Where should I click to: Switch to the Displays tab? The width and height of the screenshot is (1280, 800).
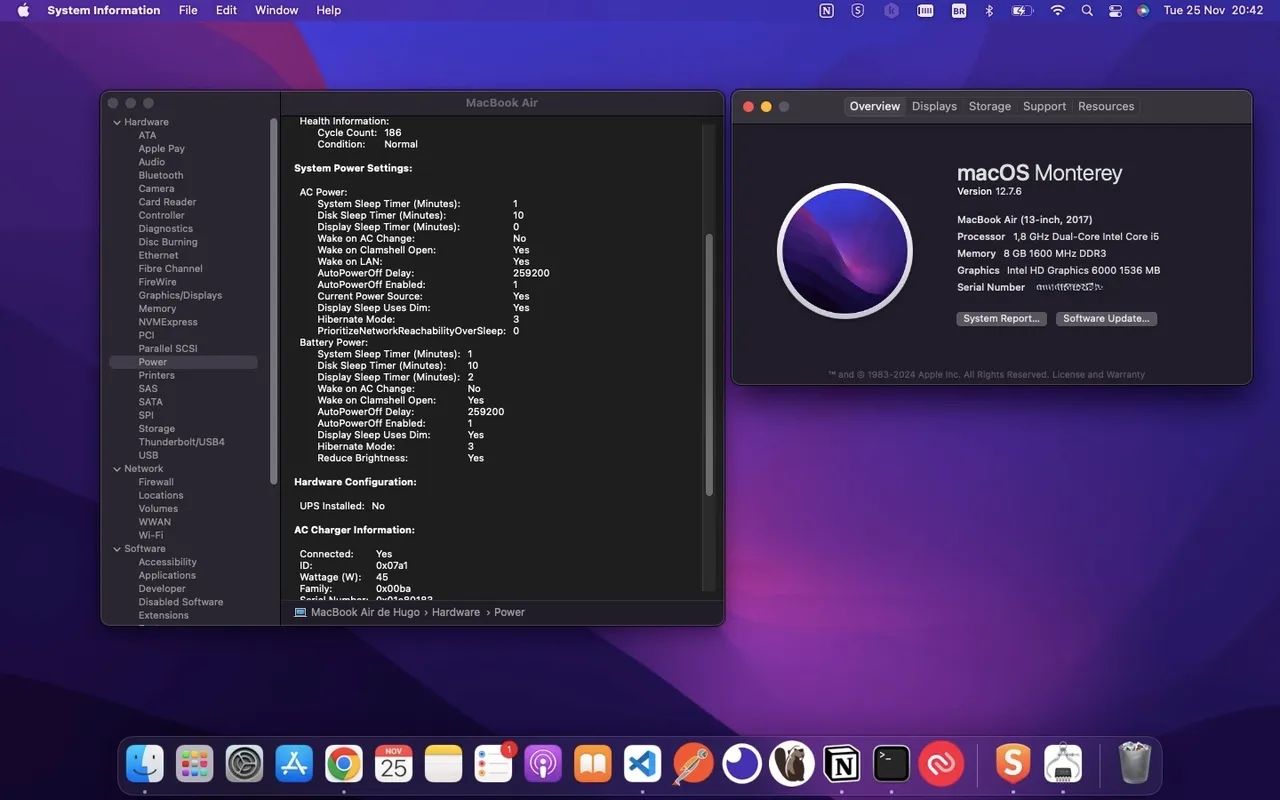coord(933,105)
